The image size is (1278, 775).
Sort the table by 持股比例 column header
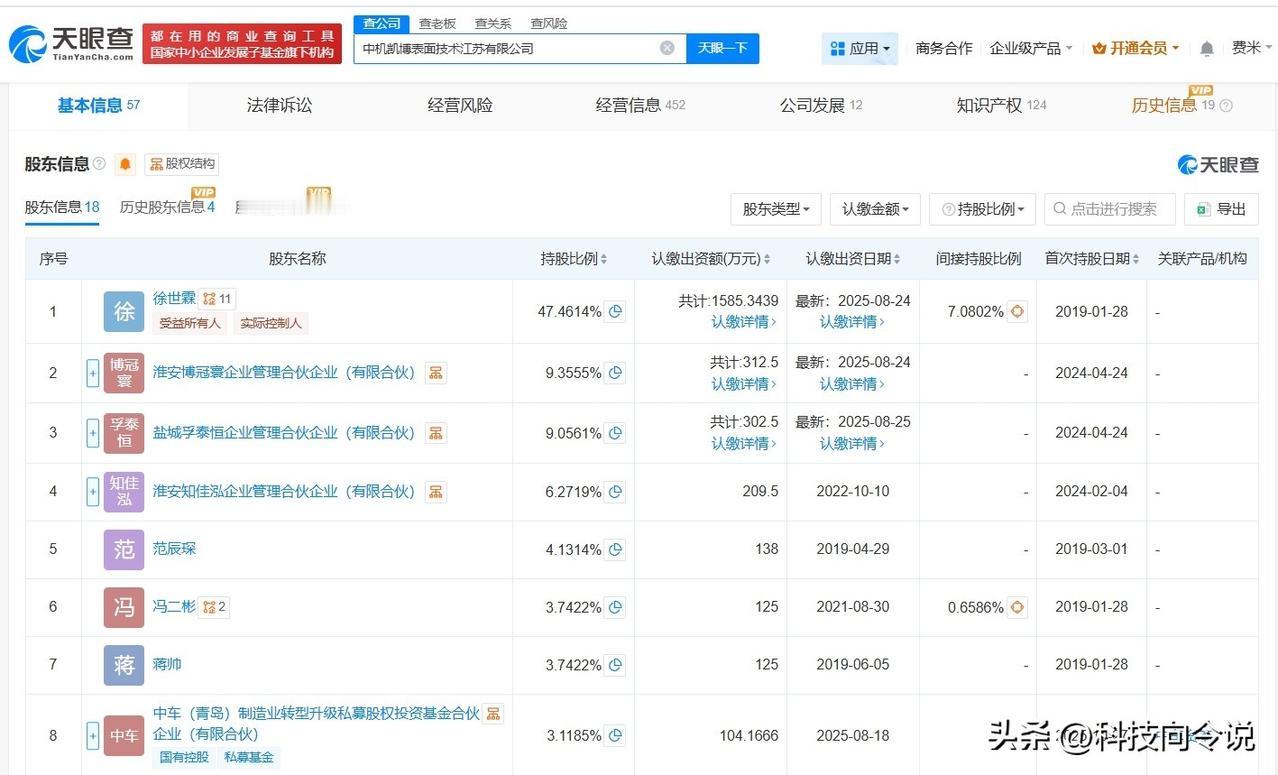coord(574,259)
